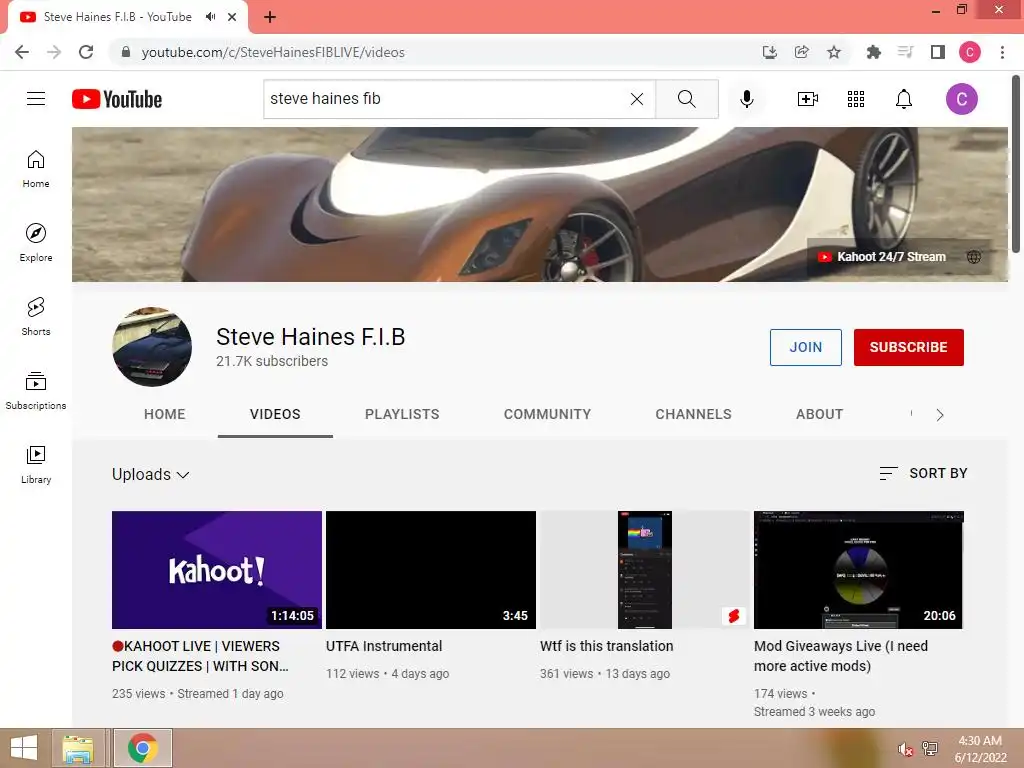Open the ABOUT tab
The width and height of the screenshot is (1024, 768).
point(820,414)
